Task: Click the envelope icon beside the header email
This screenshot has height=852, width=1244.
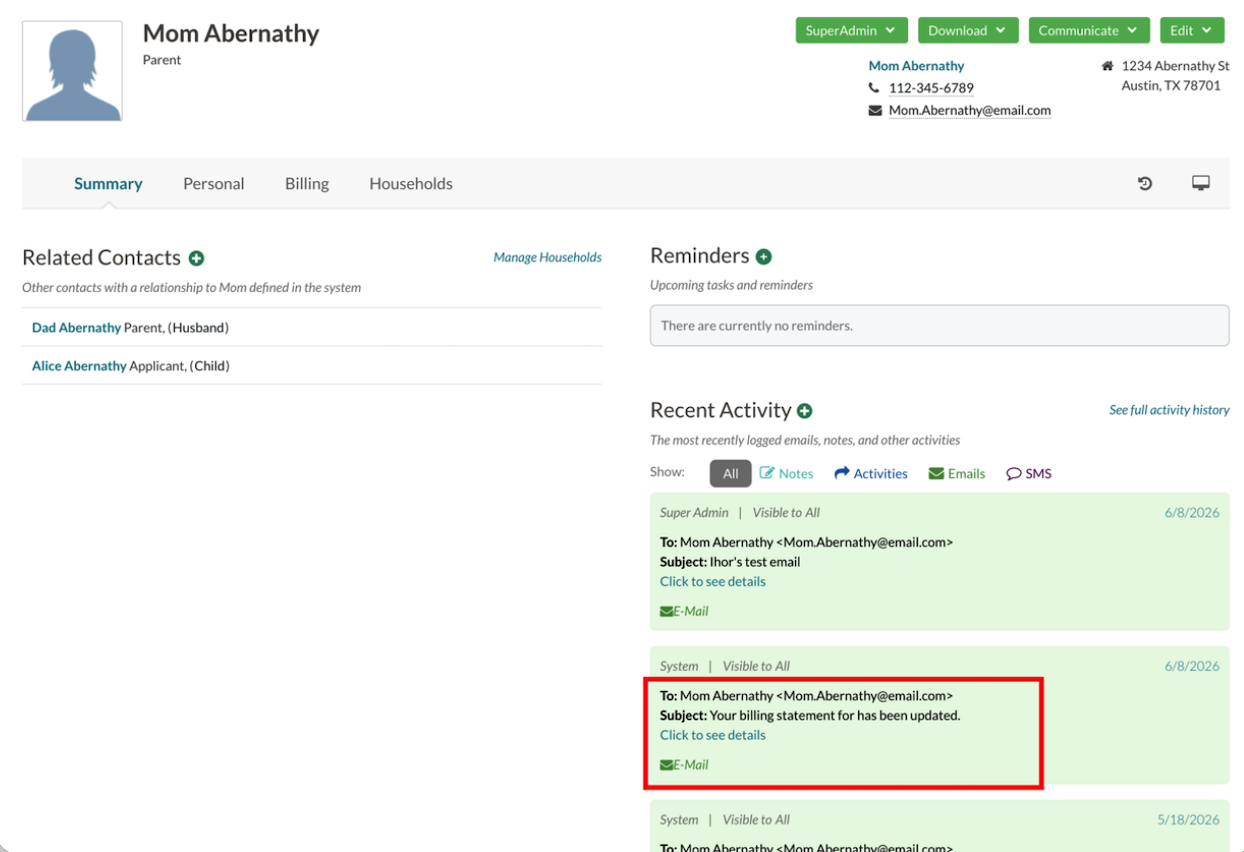Action: pyautogui.click(x=875, y=111)
